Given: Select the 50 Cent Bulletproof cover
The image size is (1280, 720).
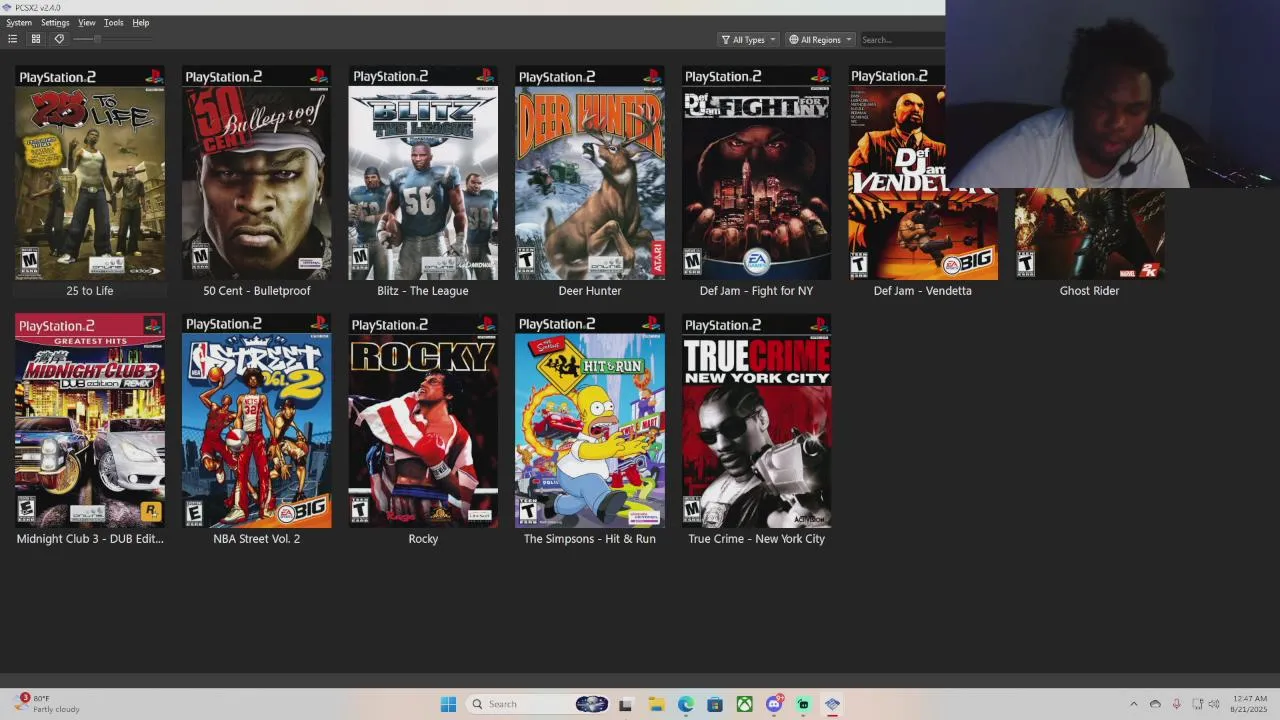Looking at the screenshot, I should pos(256,173).
